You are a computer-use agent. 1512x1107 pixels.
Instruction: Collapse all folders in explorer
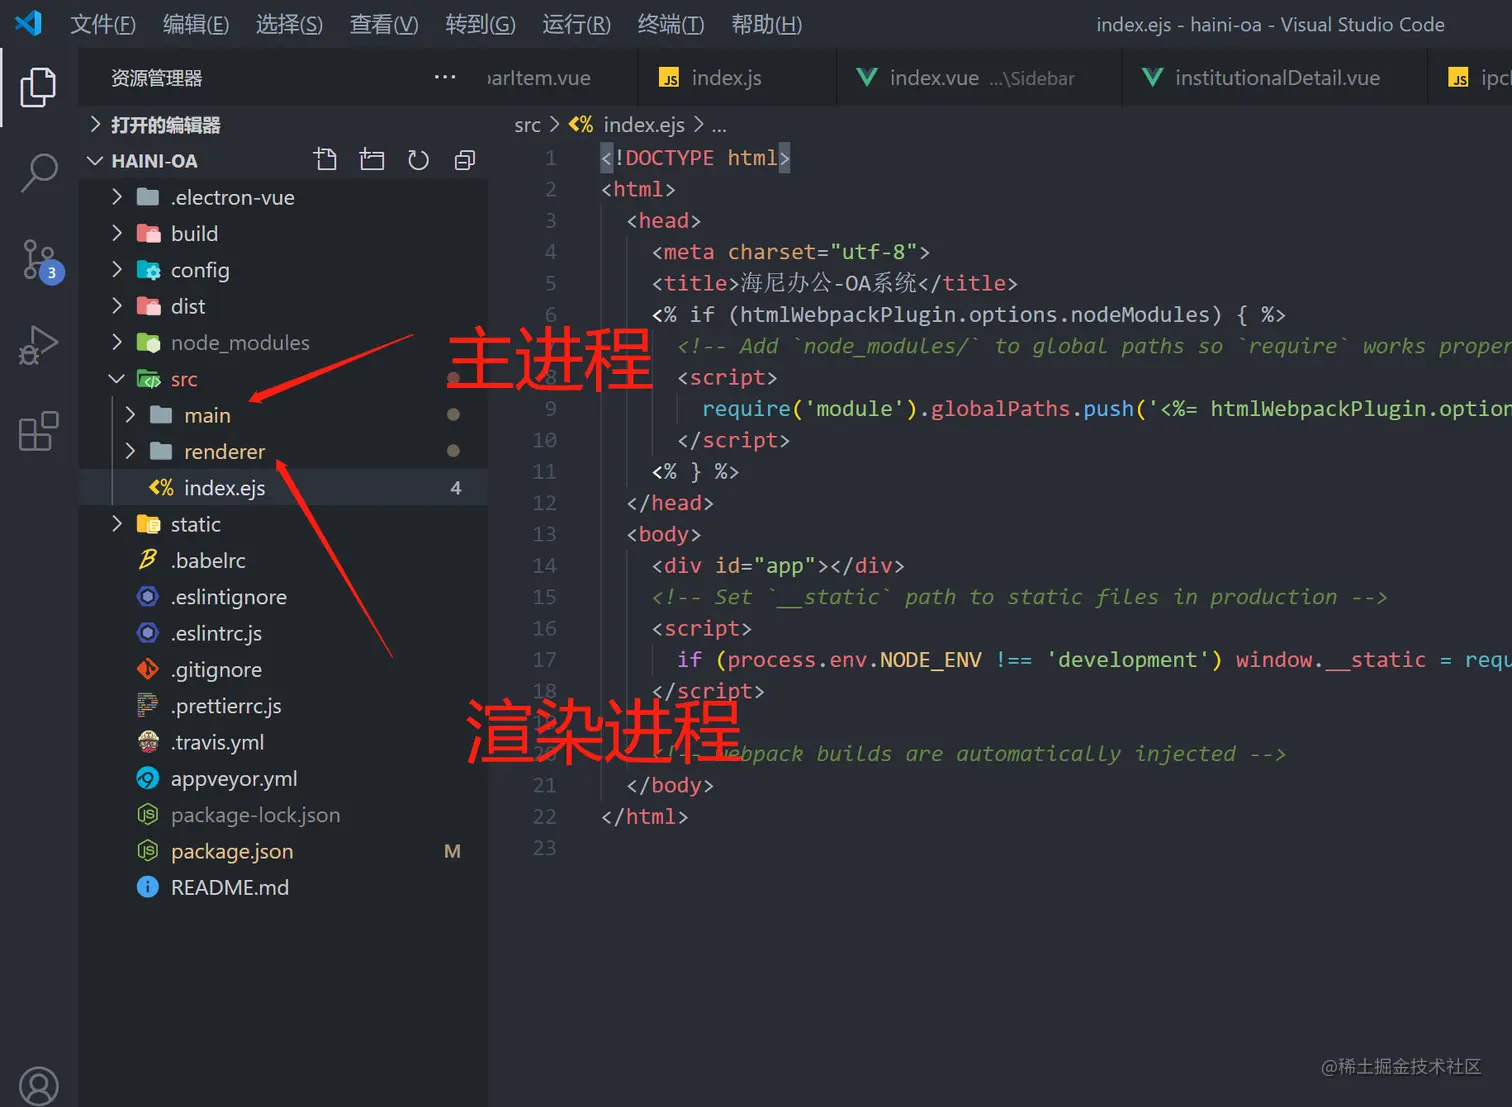point(465,160)
